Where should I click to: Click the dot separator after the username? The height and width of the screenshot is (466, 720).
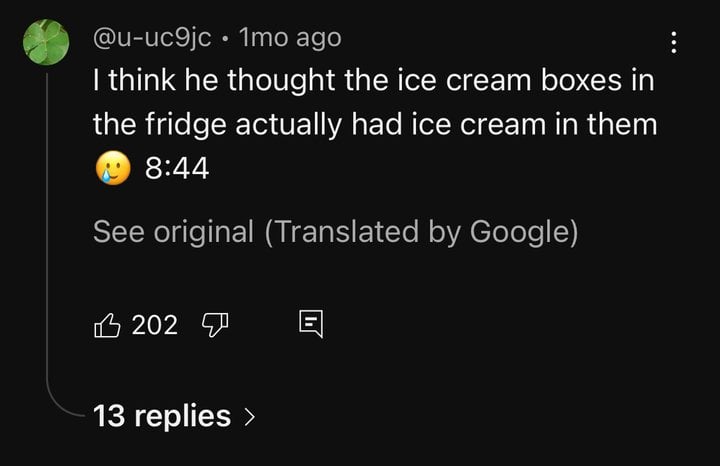[x=227, y=39]
